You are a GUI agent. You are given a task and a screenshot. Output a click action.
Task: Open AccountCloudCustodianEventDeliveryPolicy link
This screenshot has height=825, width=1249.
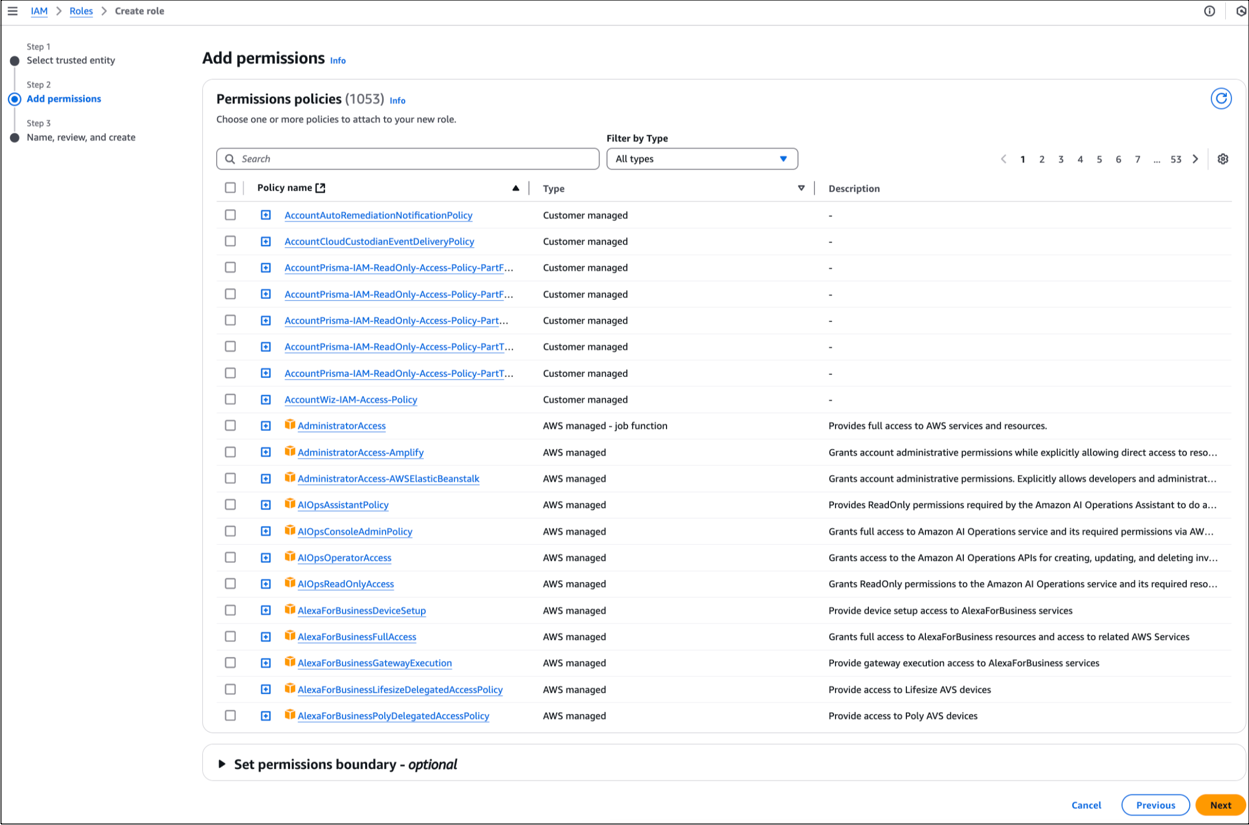pos(379,241)
